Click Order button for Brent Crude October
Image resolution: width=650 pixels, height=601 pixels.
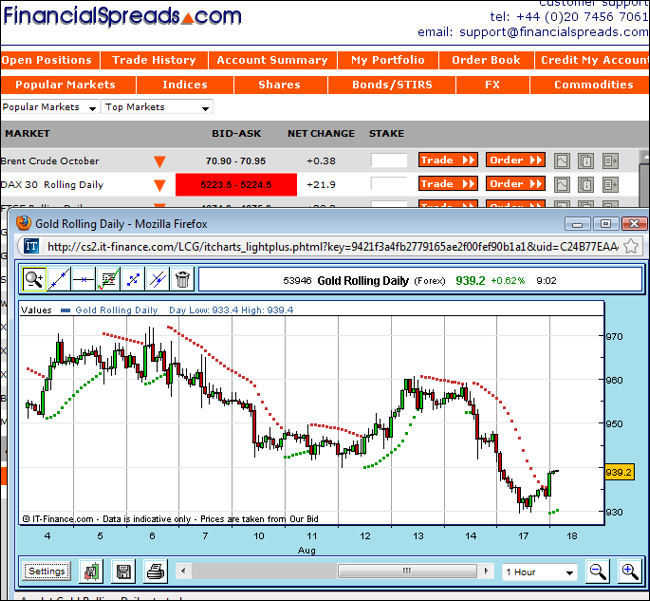[516, 160]
